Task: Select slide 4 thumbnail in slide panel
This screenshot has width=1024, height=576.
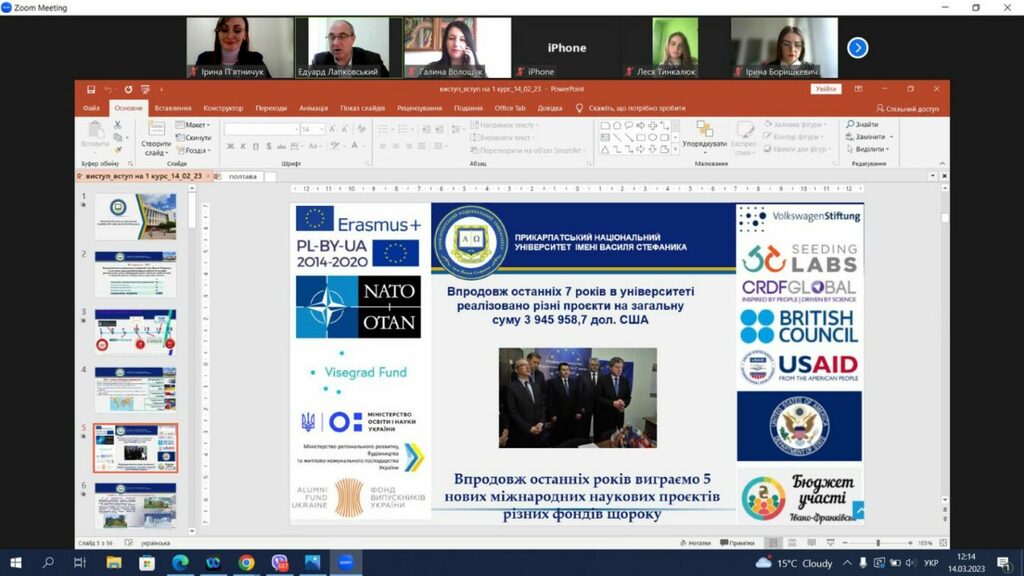Action: click(135, 388)
